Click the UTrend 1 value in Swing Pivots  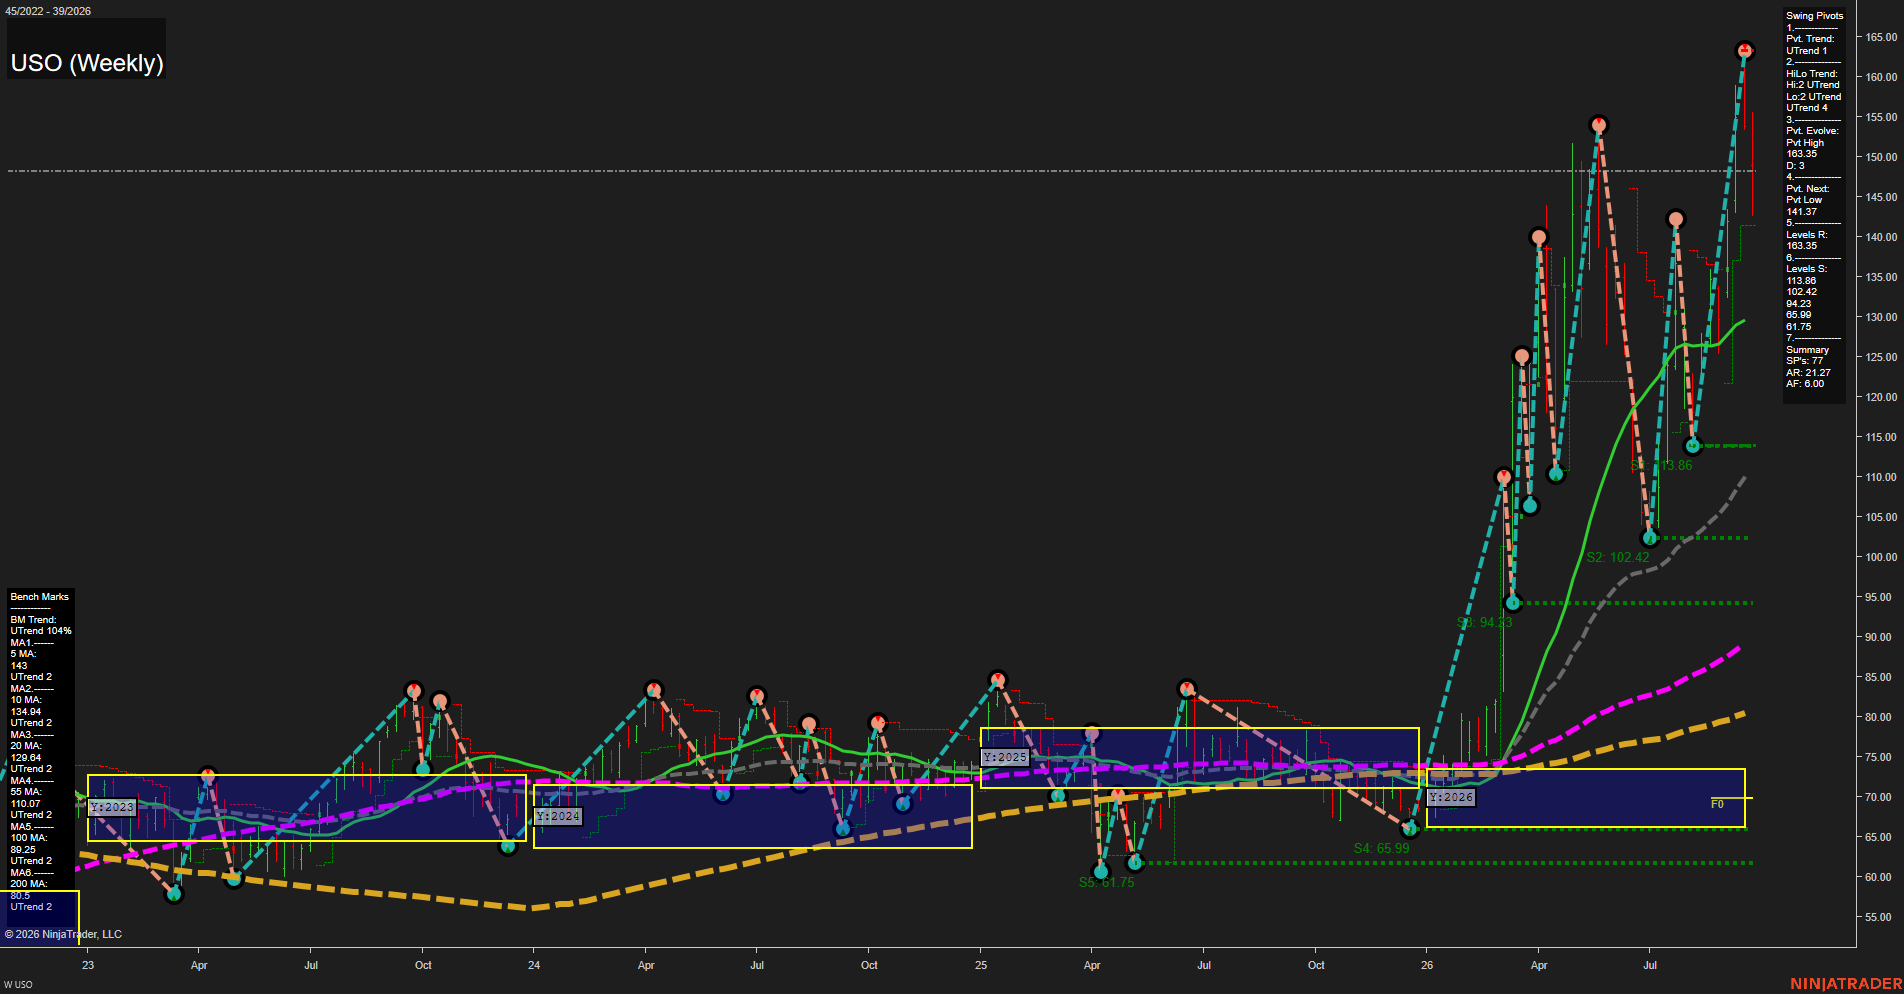pos(1806,51)
